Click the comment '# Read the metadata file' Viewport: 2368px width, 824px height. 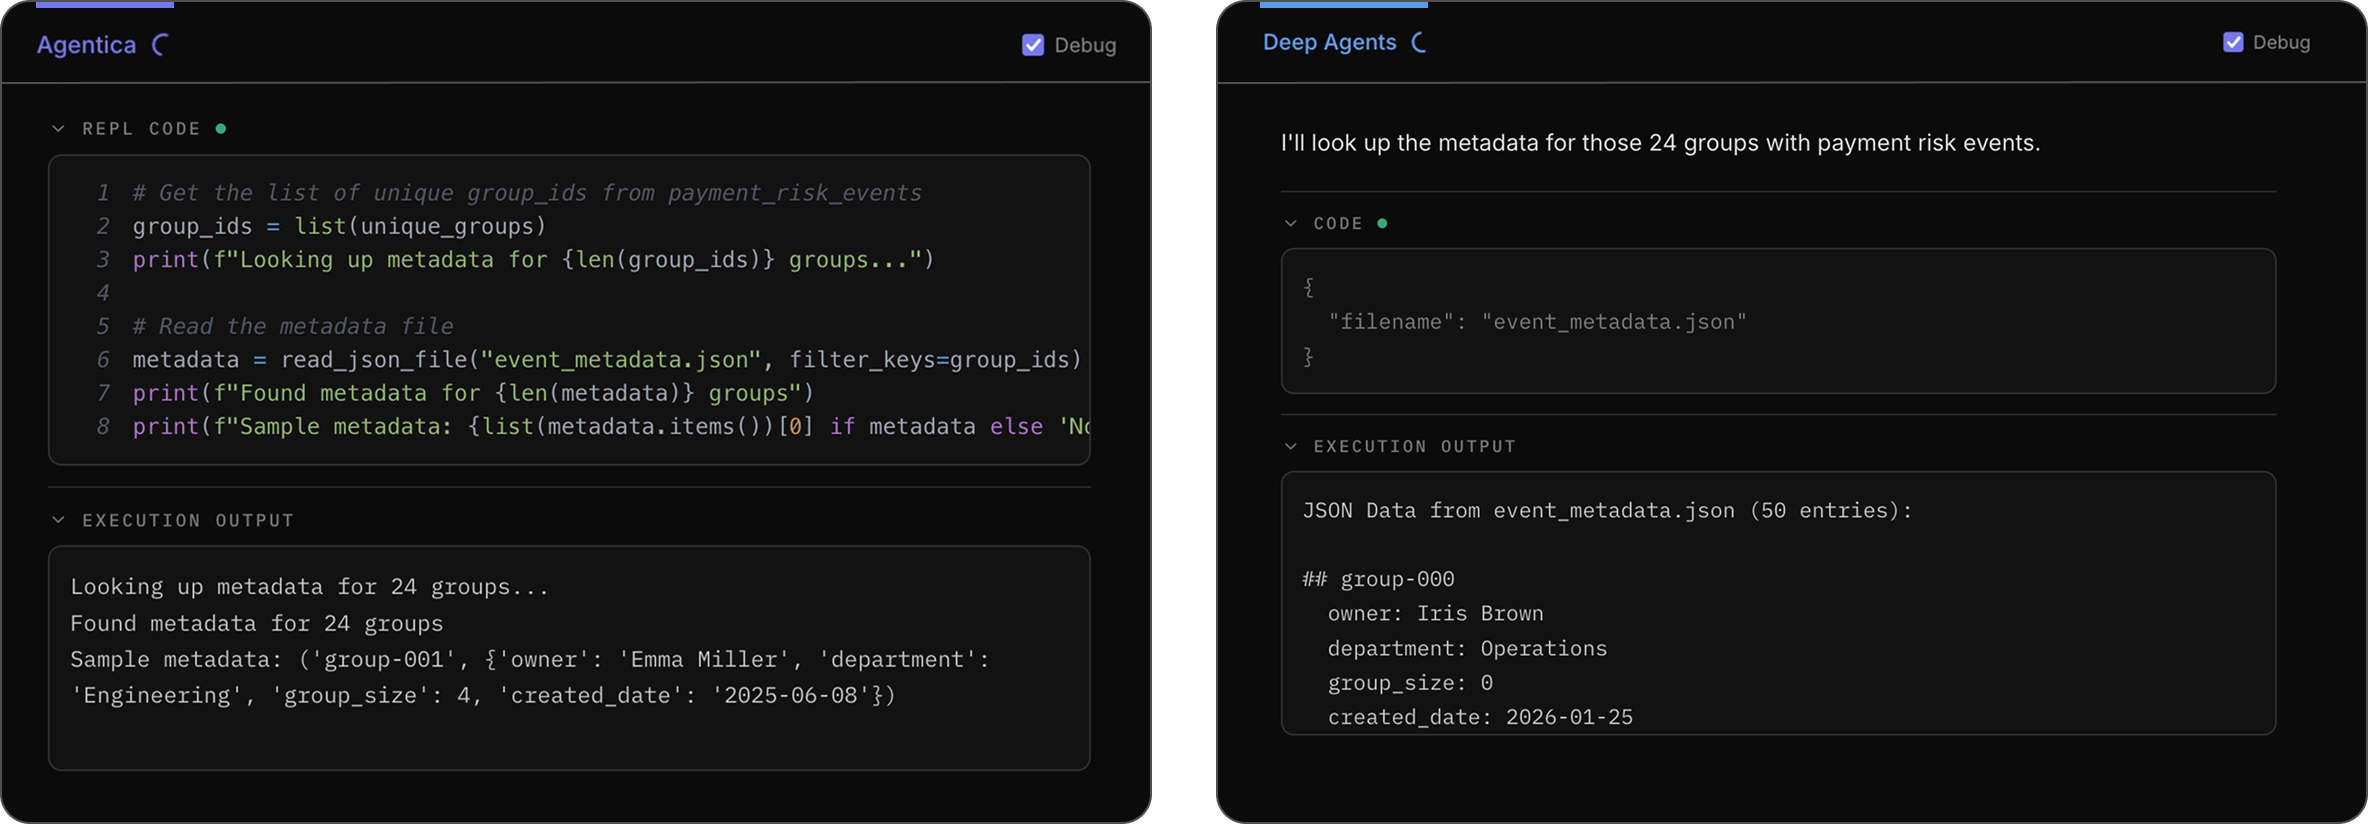293,326
